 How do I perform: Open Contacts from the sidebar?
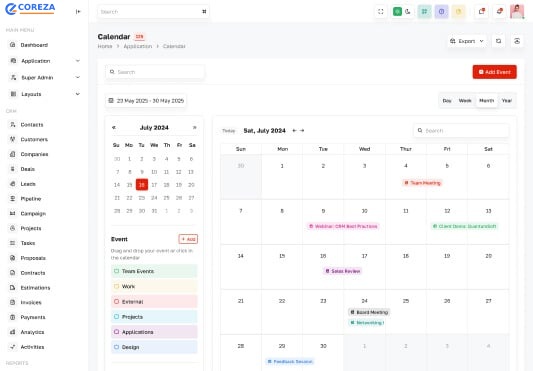point(32,124)
